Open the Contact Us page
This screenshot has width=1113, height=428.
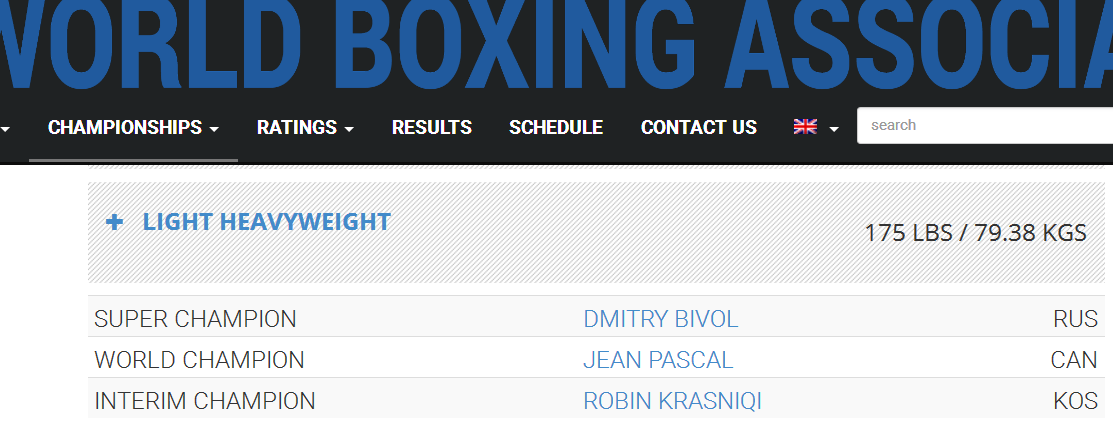click(x=698, y=127)
